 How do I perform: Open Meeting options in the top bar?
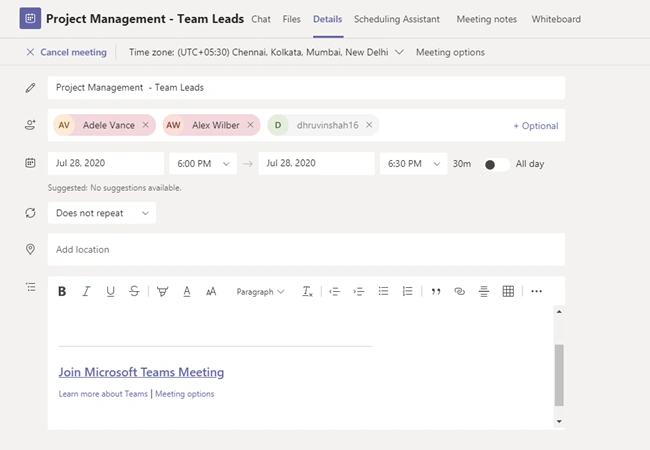[450, 52]
